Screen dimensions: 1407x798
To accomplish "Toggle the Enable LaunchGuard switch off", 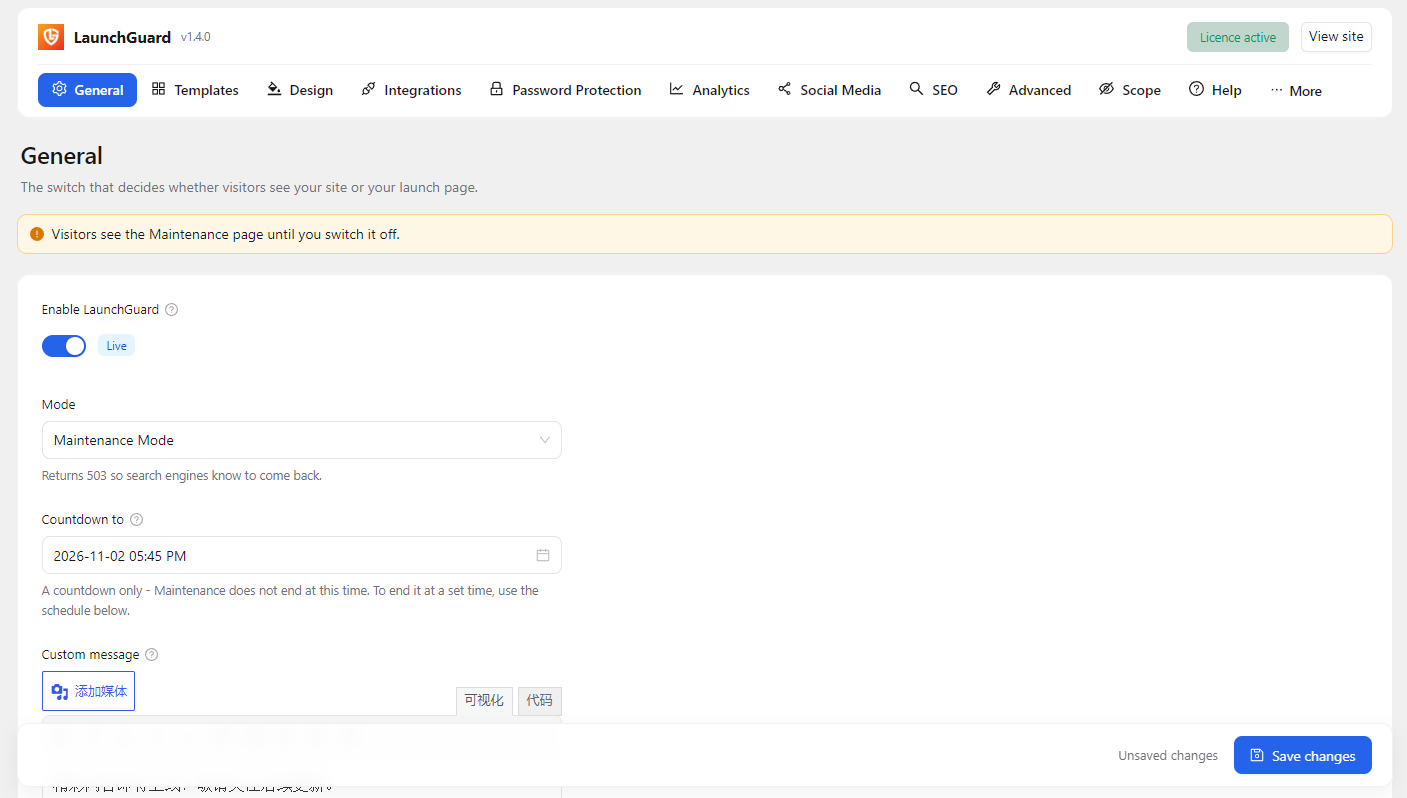I will [x=64, y=346].
